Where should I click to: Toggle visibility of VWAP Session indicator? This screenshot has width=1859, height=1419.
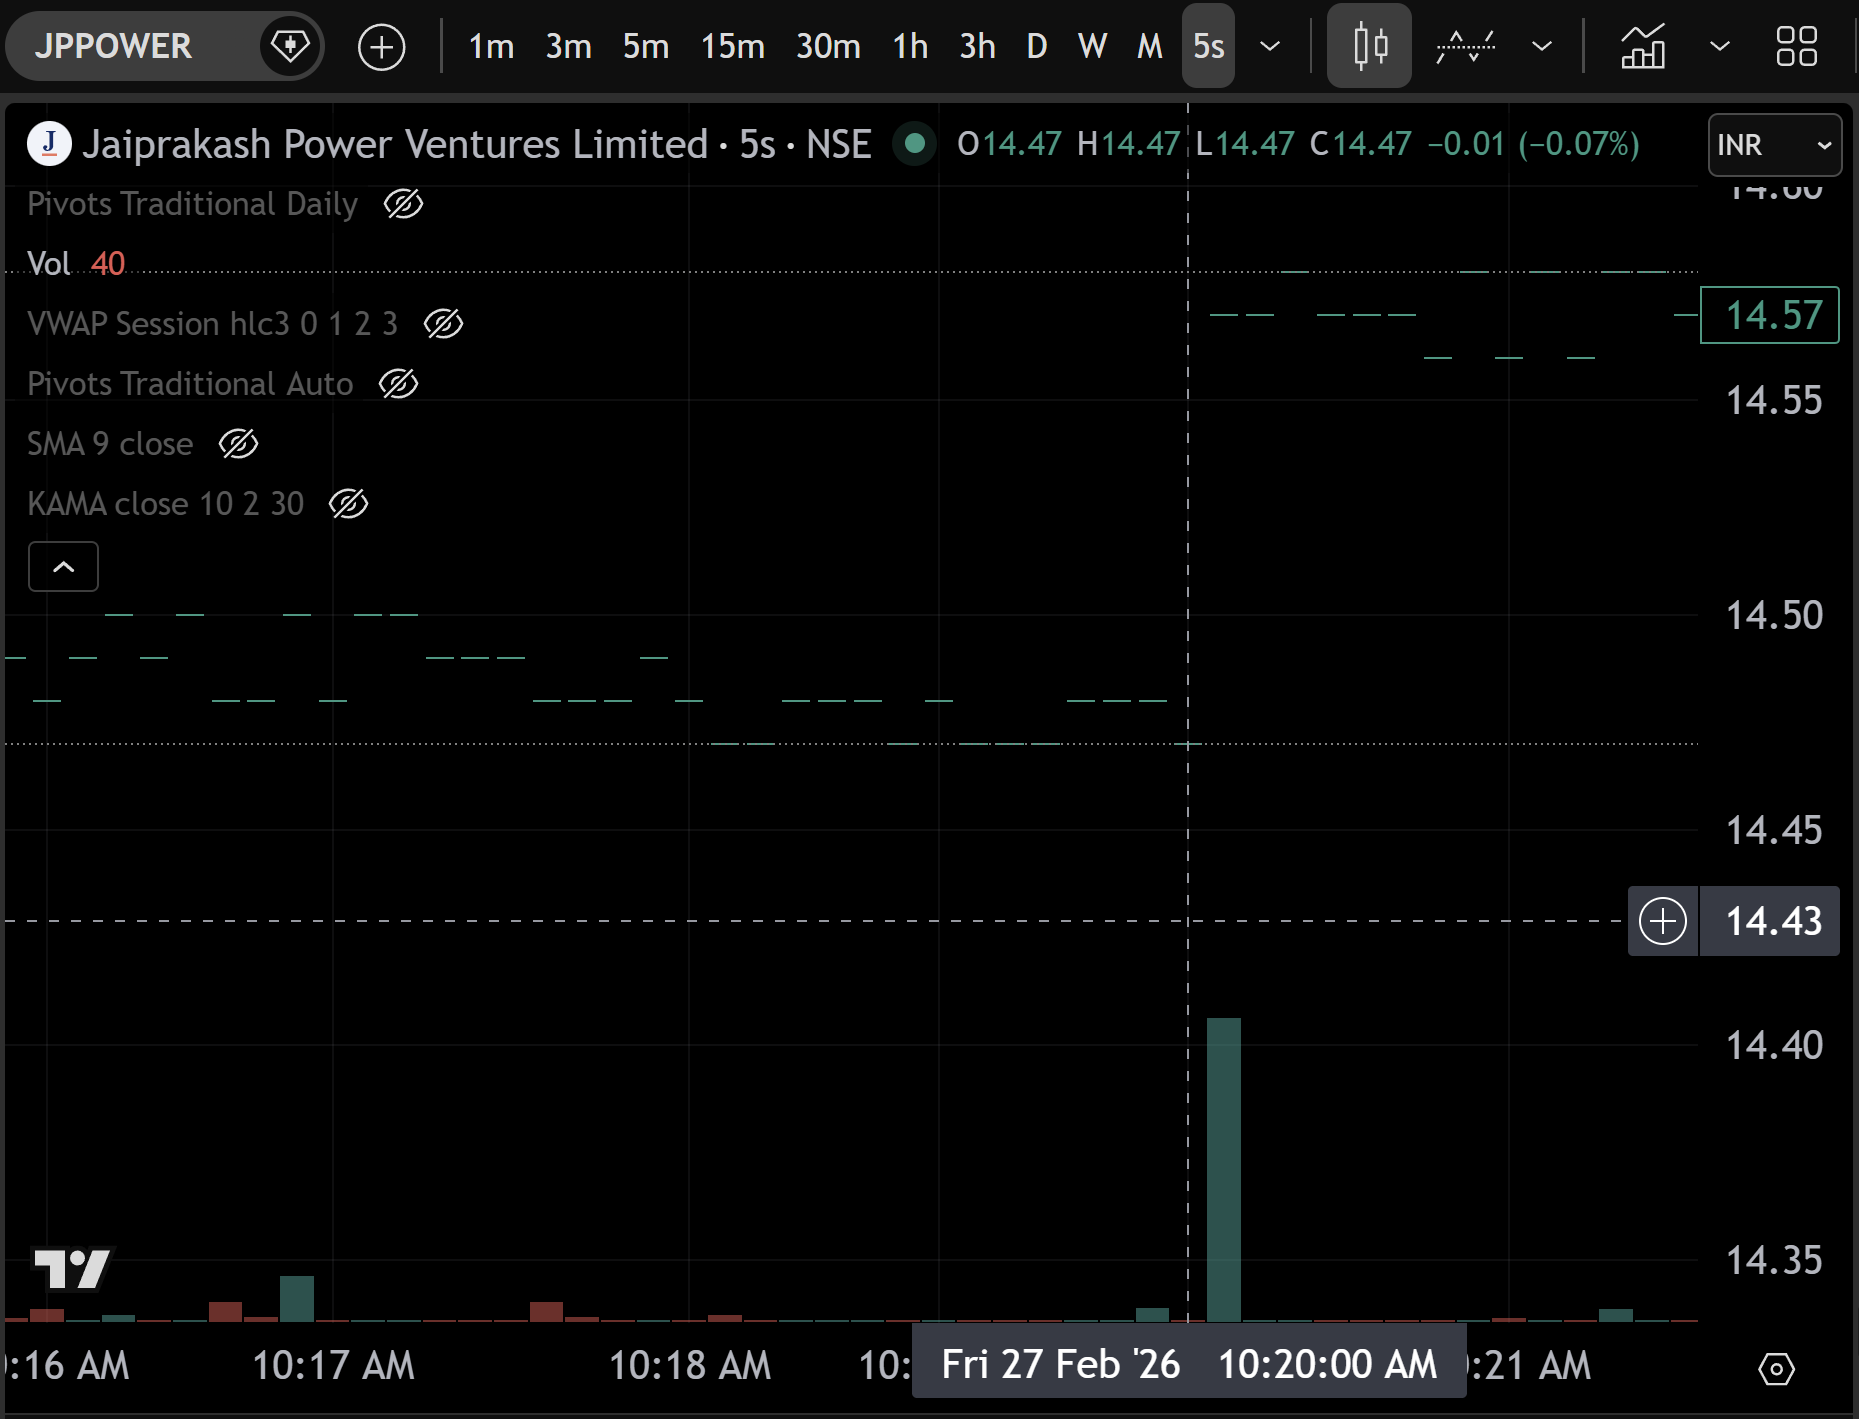(443, 324)
